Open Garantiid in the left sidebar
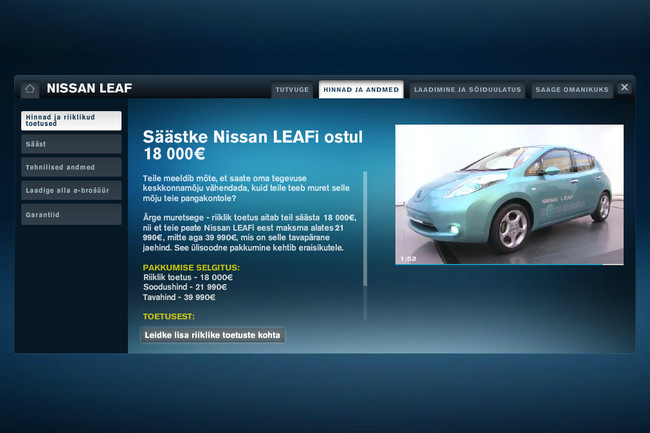The height and width of the screenshot is (433, 650). click(71, 214)
